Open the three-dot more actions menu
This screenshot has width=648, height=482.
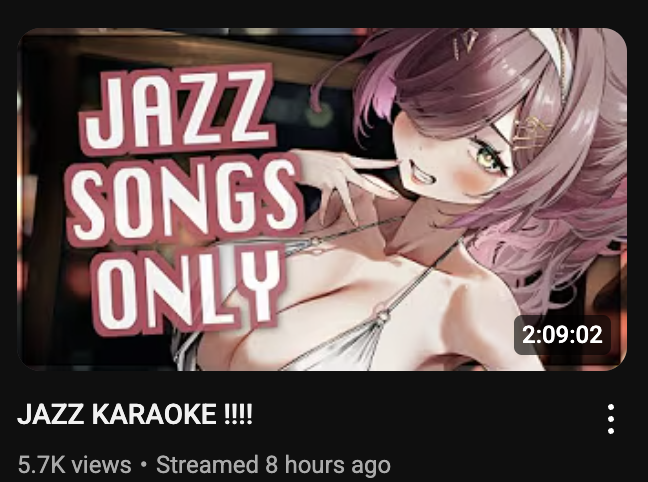click(x=611, y=419)
